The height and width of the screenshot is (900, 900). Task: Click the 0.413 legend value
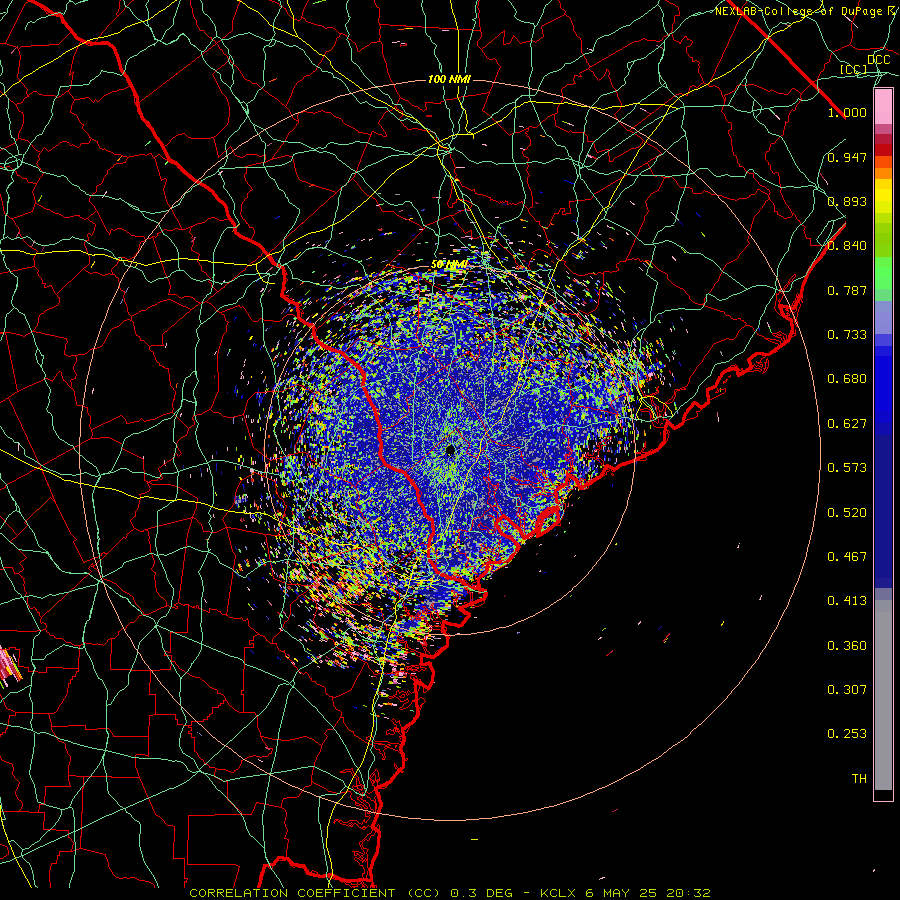847,601
